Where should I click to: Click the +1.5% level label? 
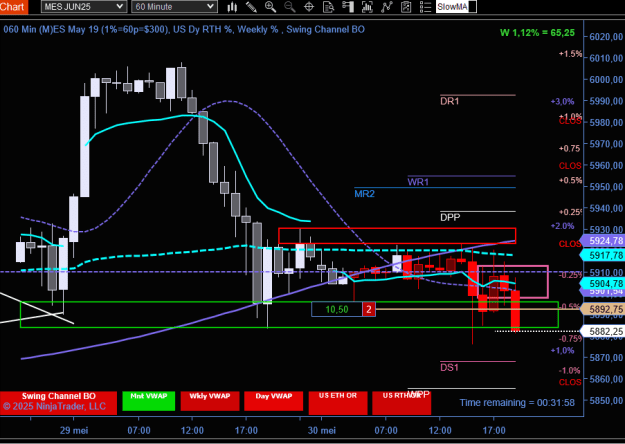(x=570, y=54)
